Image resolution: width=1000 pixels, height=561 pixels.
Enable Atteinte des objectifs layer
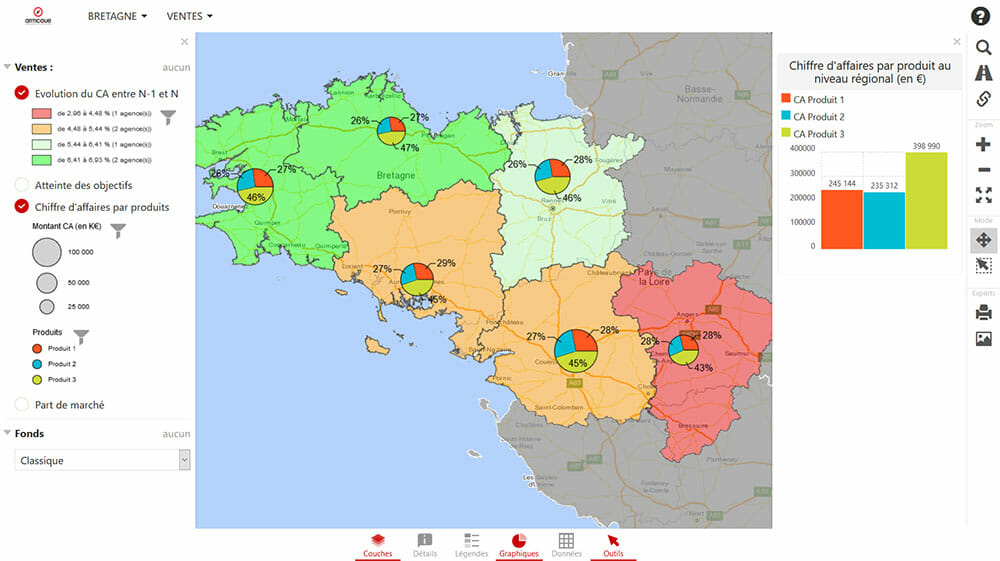[22, 185]
